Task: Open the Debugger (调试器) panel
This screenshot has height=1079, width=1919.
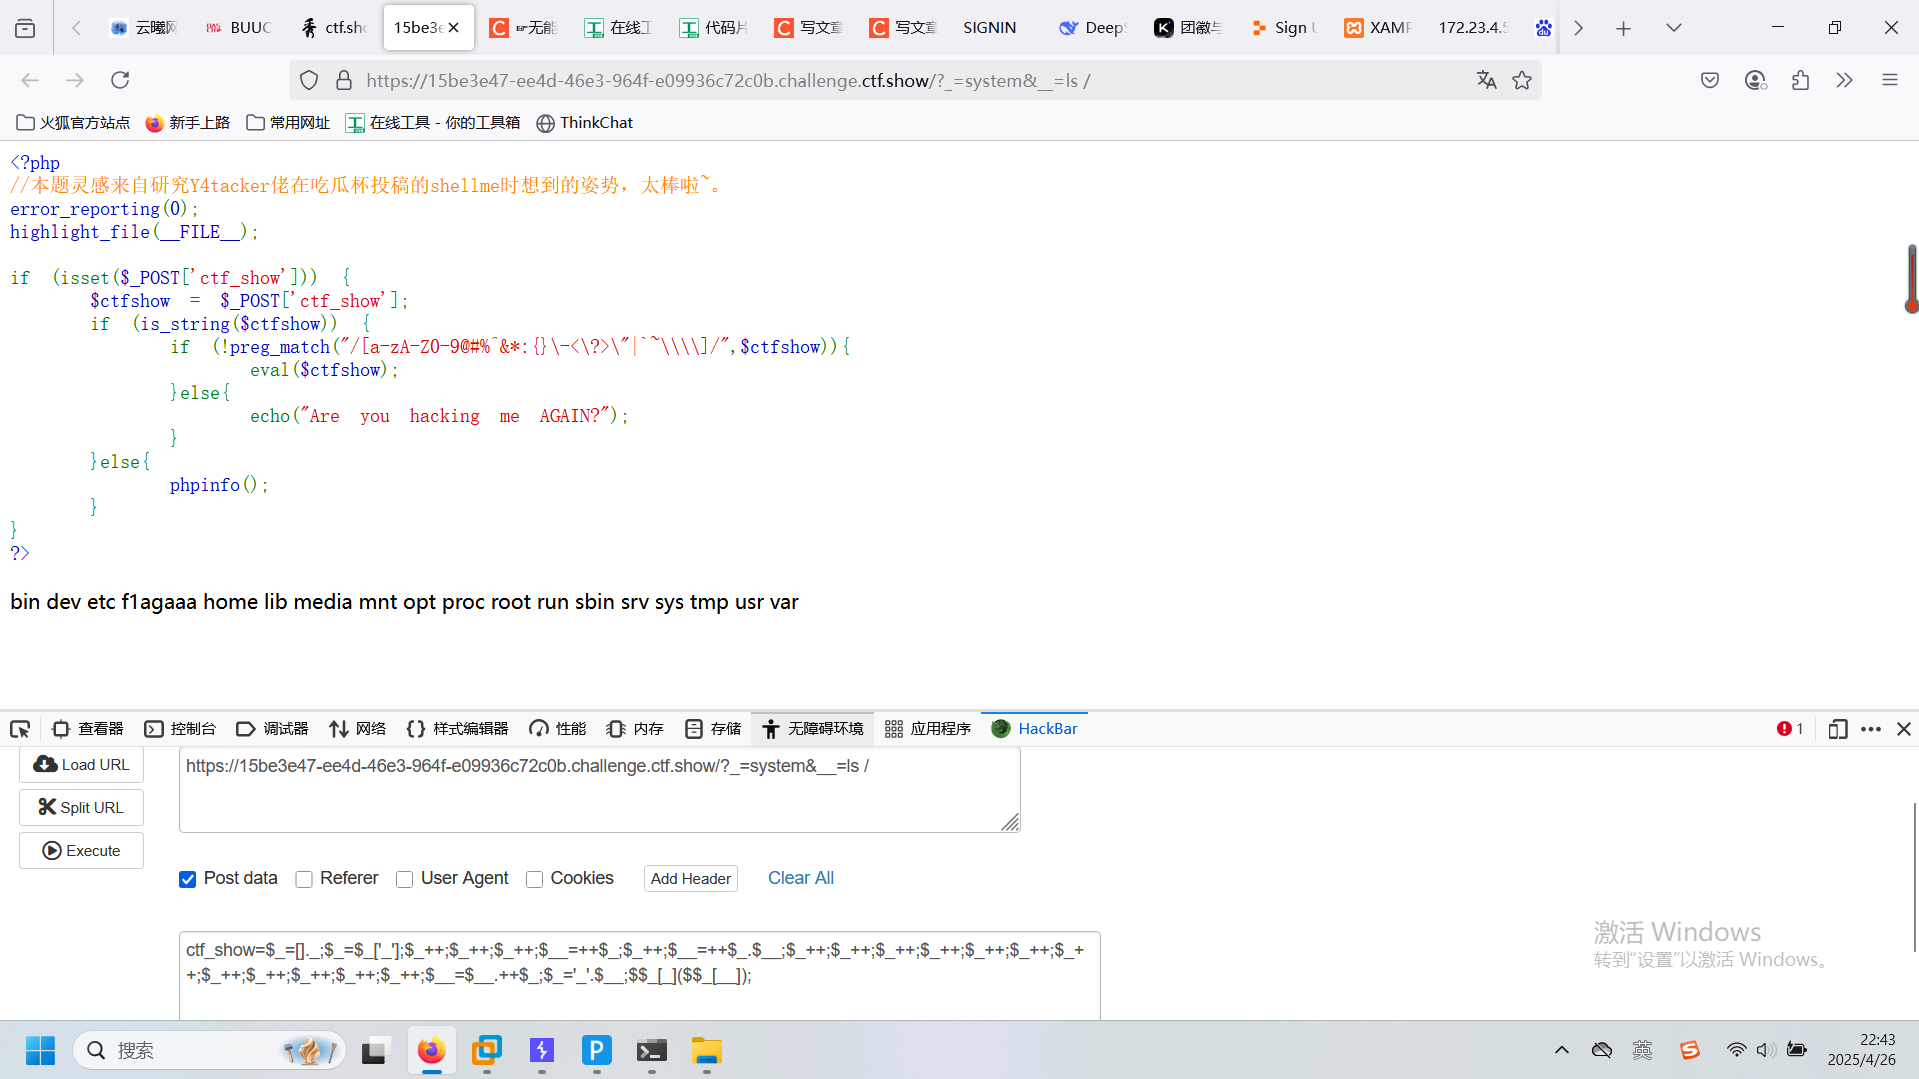Action: click(272, 729)
